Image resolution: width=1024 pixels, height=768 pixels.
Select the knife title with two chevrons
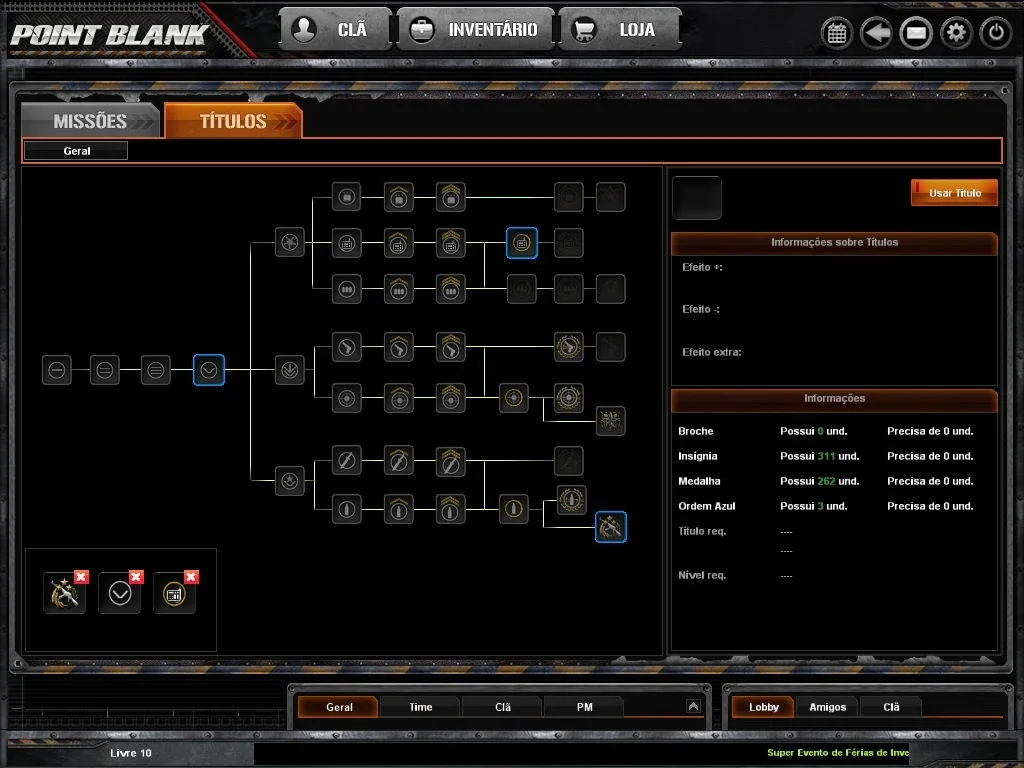(x=451, y=461)
